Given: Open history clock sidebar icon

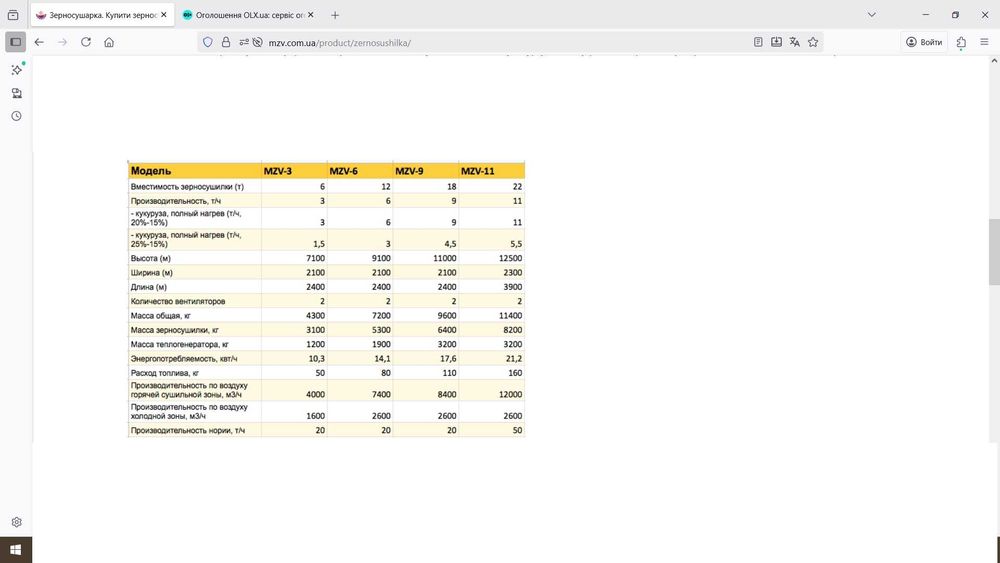Looking at the screenshot, I should pyautogui.click(x=17, y=116).
